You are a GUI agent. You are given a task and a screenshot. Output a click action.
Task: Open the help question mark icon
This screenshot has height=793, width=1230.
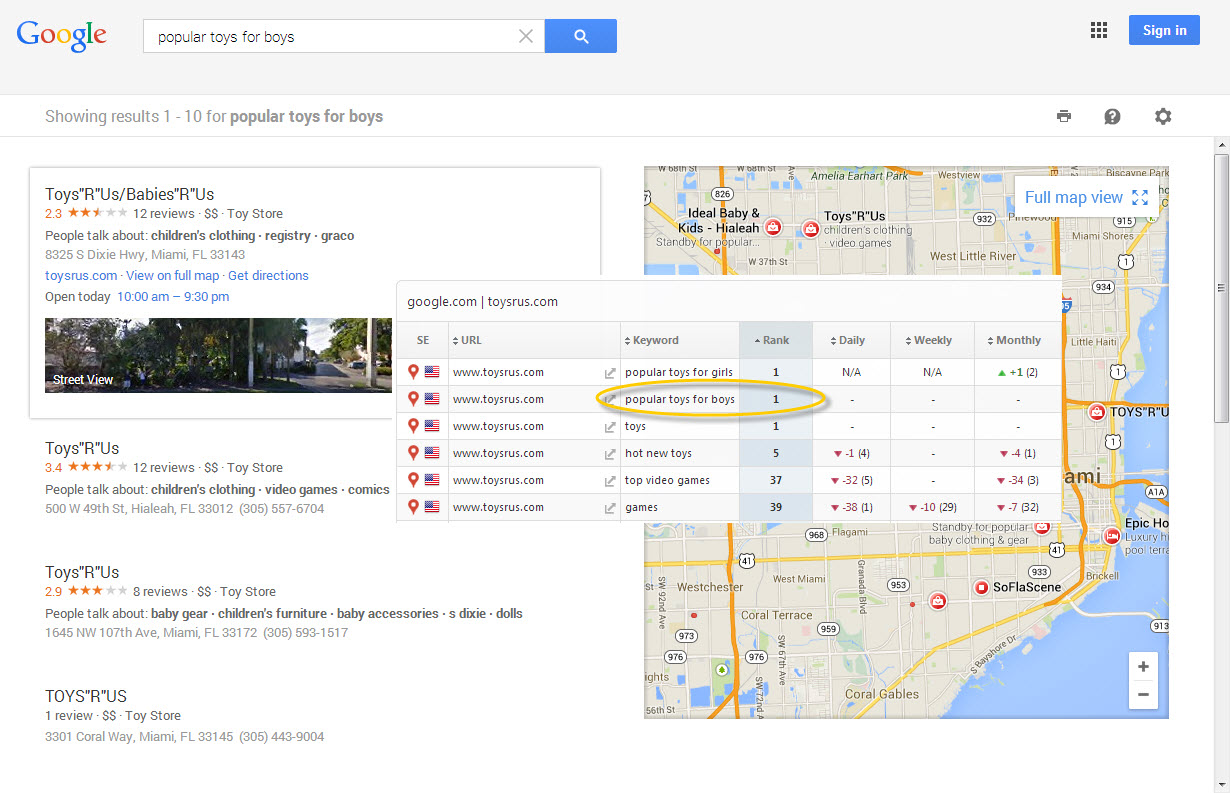(x=1112, y=116)
